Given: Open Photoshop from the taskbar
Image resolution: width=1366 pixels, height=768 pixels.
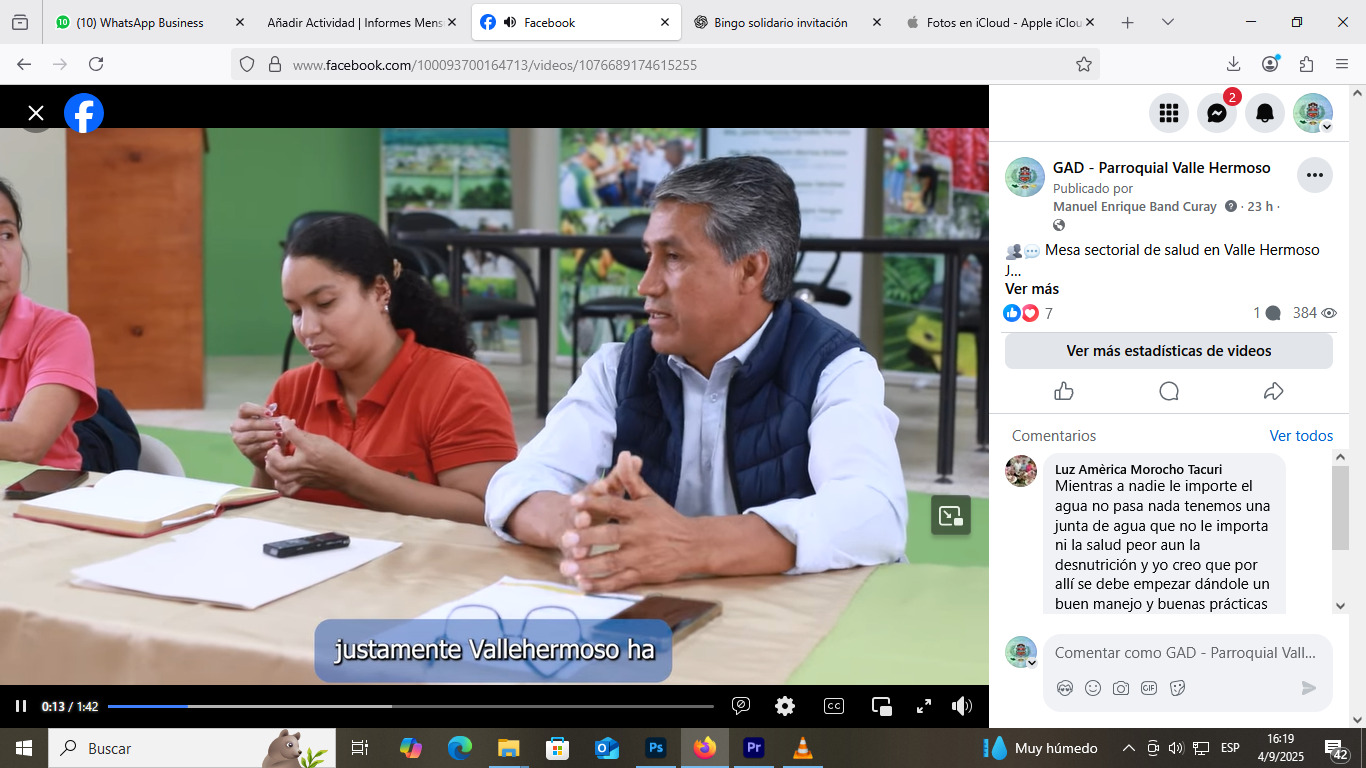Looking at the screenshot, I should (x=656, y=748).
